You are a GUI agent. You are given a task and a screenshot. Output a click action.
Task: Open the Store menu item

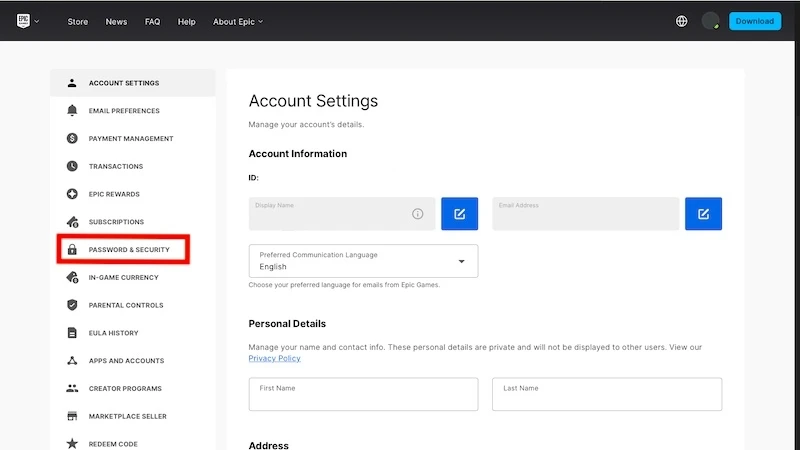(x=78, y=21)
